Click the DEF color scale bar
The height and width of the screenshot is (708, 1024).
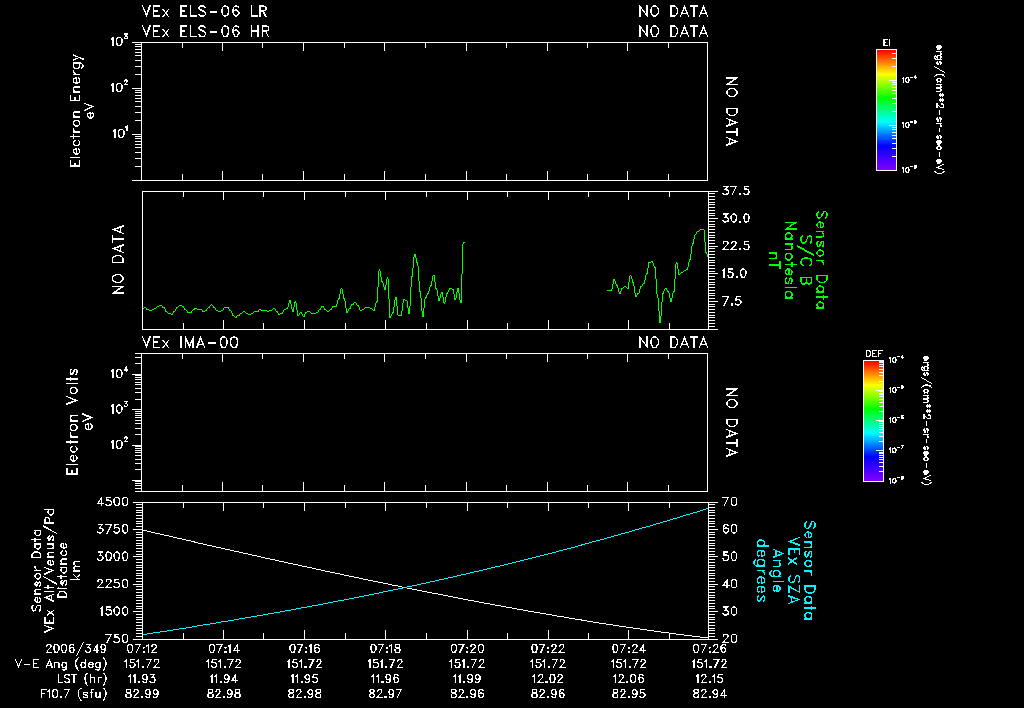(874, 421)
